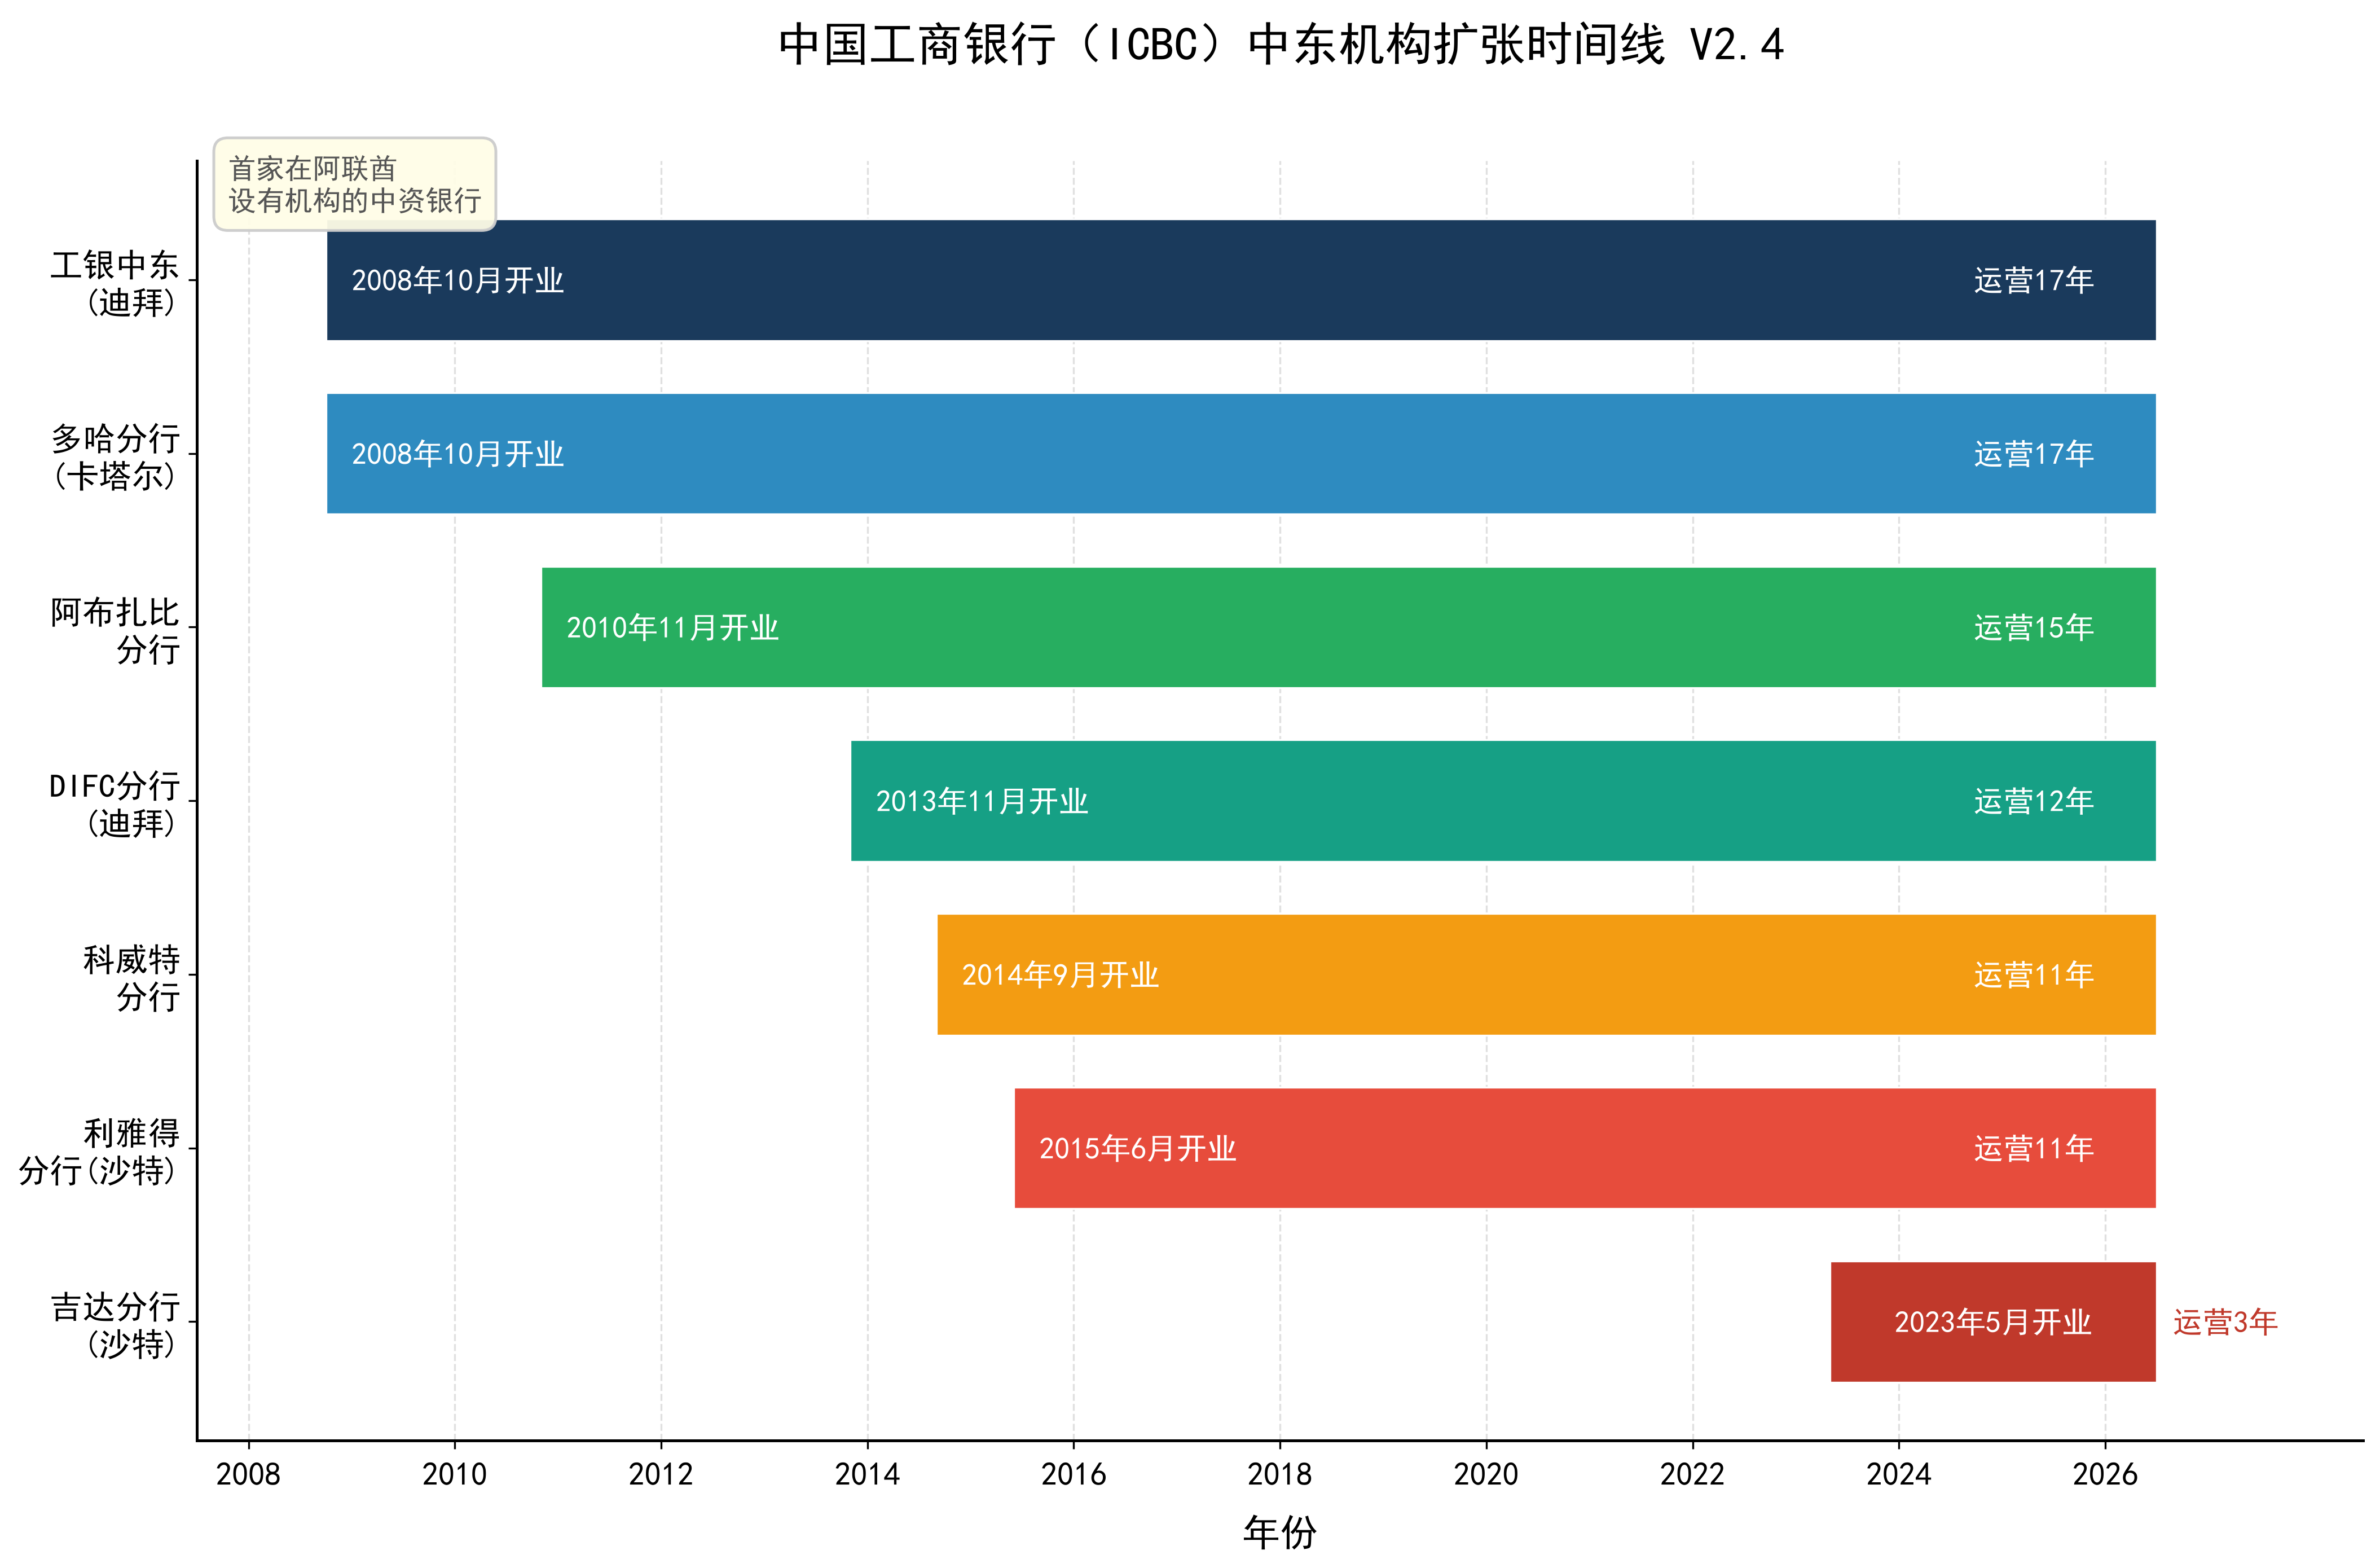
Task: Click x-axis tick label 2022
Action: pos(1693,1475)
